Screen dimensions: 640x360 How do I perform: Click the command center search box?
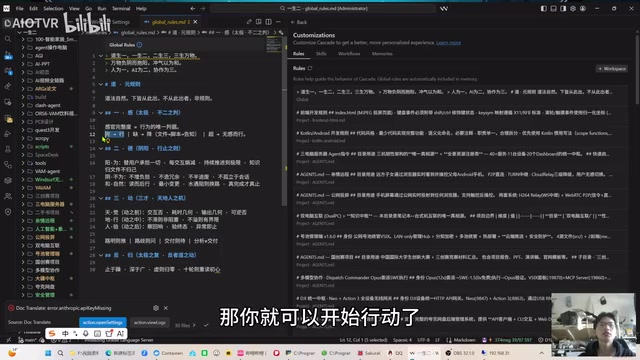coord(323,8)
